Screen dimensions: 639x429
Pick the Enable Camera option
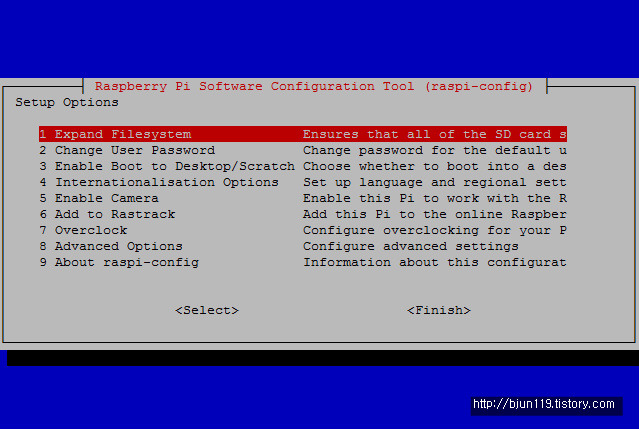coord(303,198)
